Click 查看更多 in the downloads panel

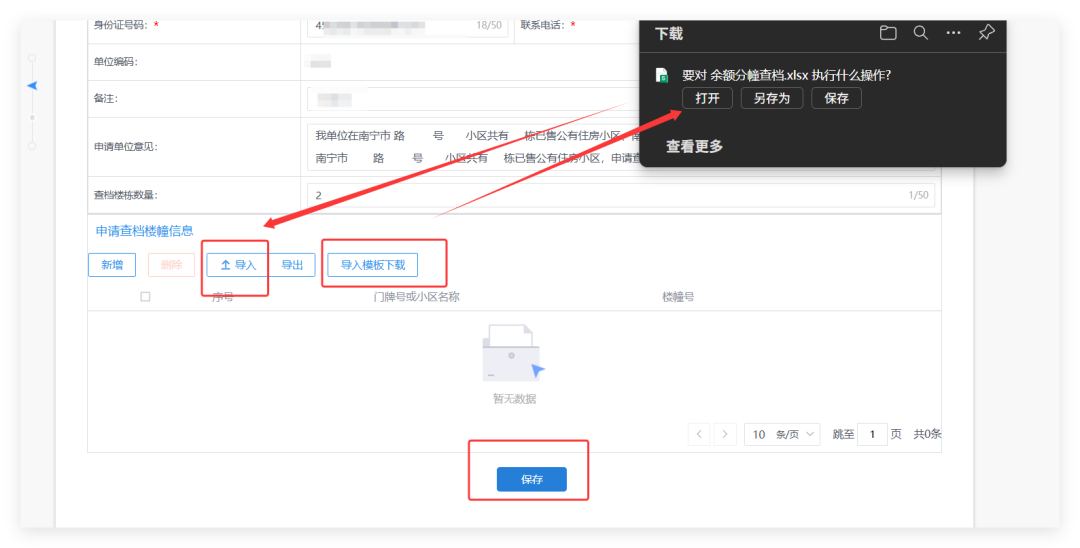coord(694,146)
